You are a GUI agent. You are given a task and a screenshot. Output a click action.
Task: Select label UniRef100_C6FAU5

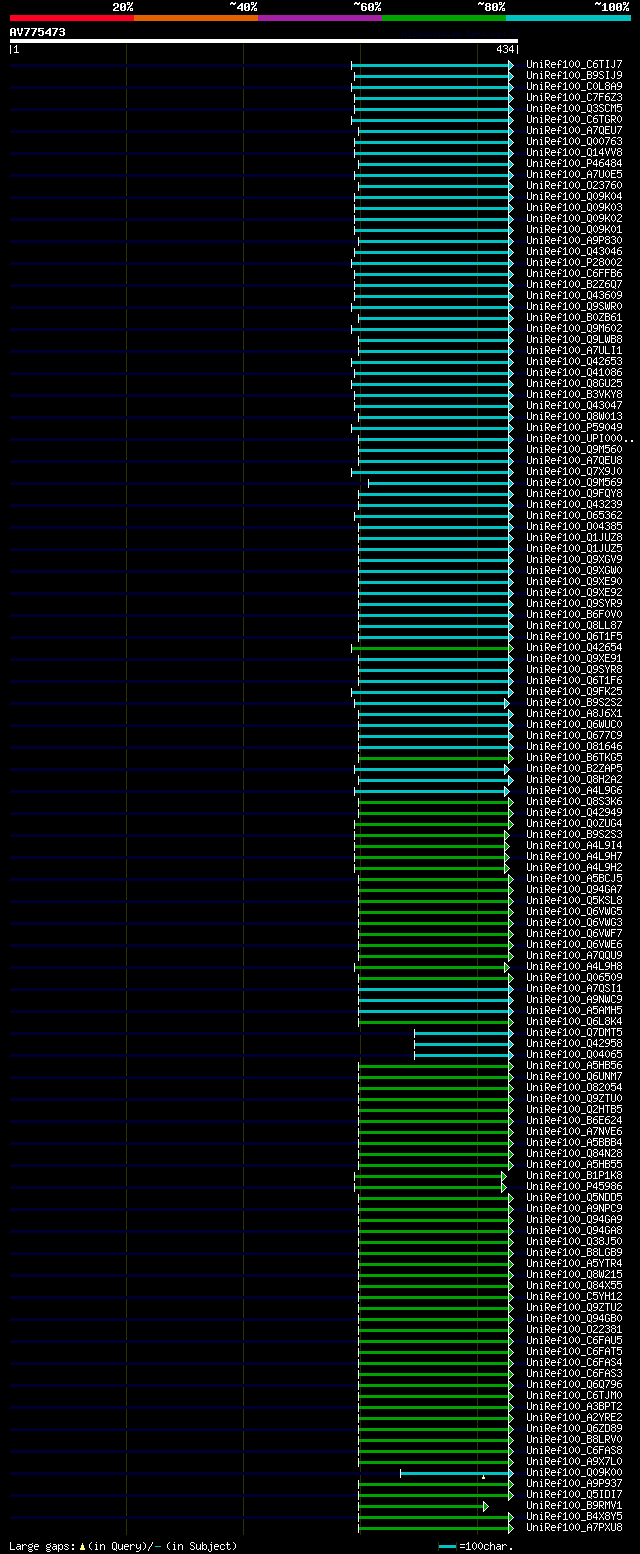point(574,1340)
